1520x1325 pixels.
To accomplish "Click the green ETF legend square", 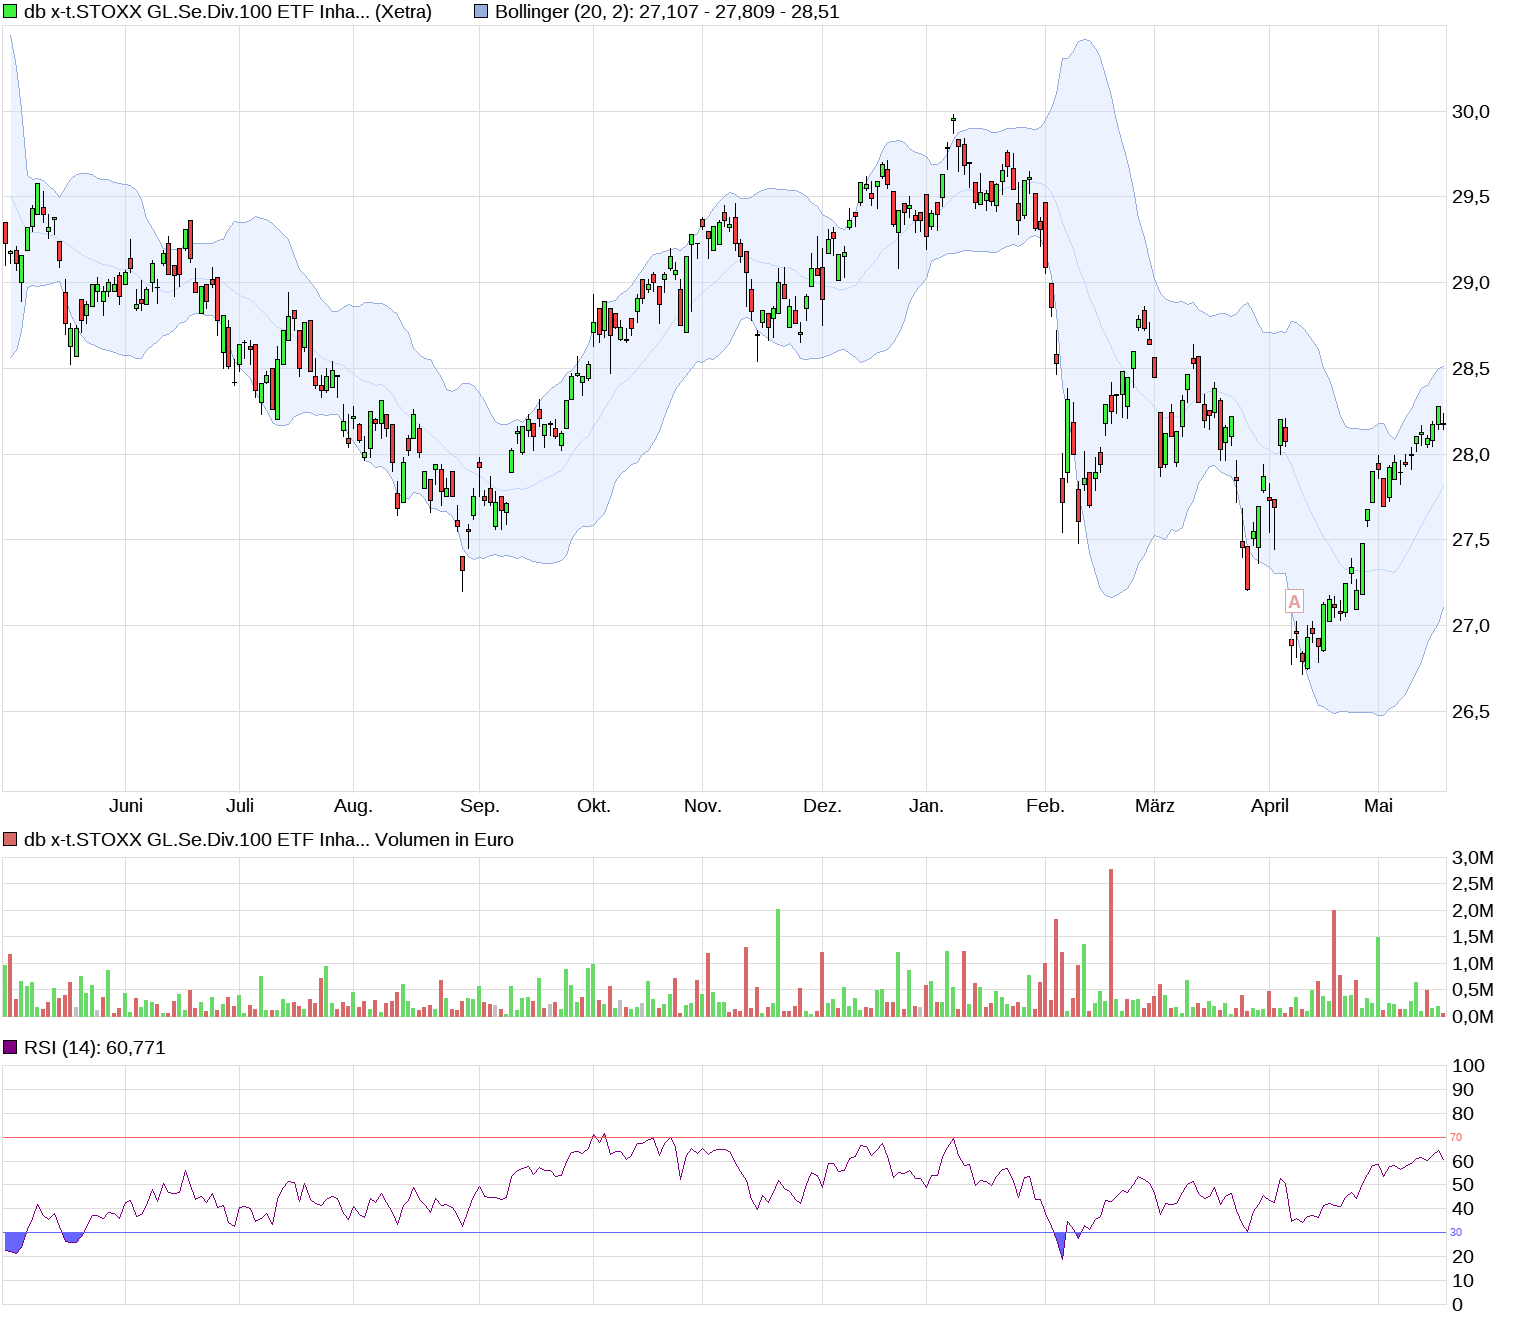I will click(10, 12).
